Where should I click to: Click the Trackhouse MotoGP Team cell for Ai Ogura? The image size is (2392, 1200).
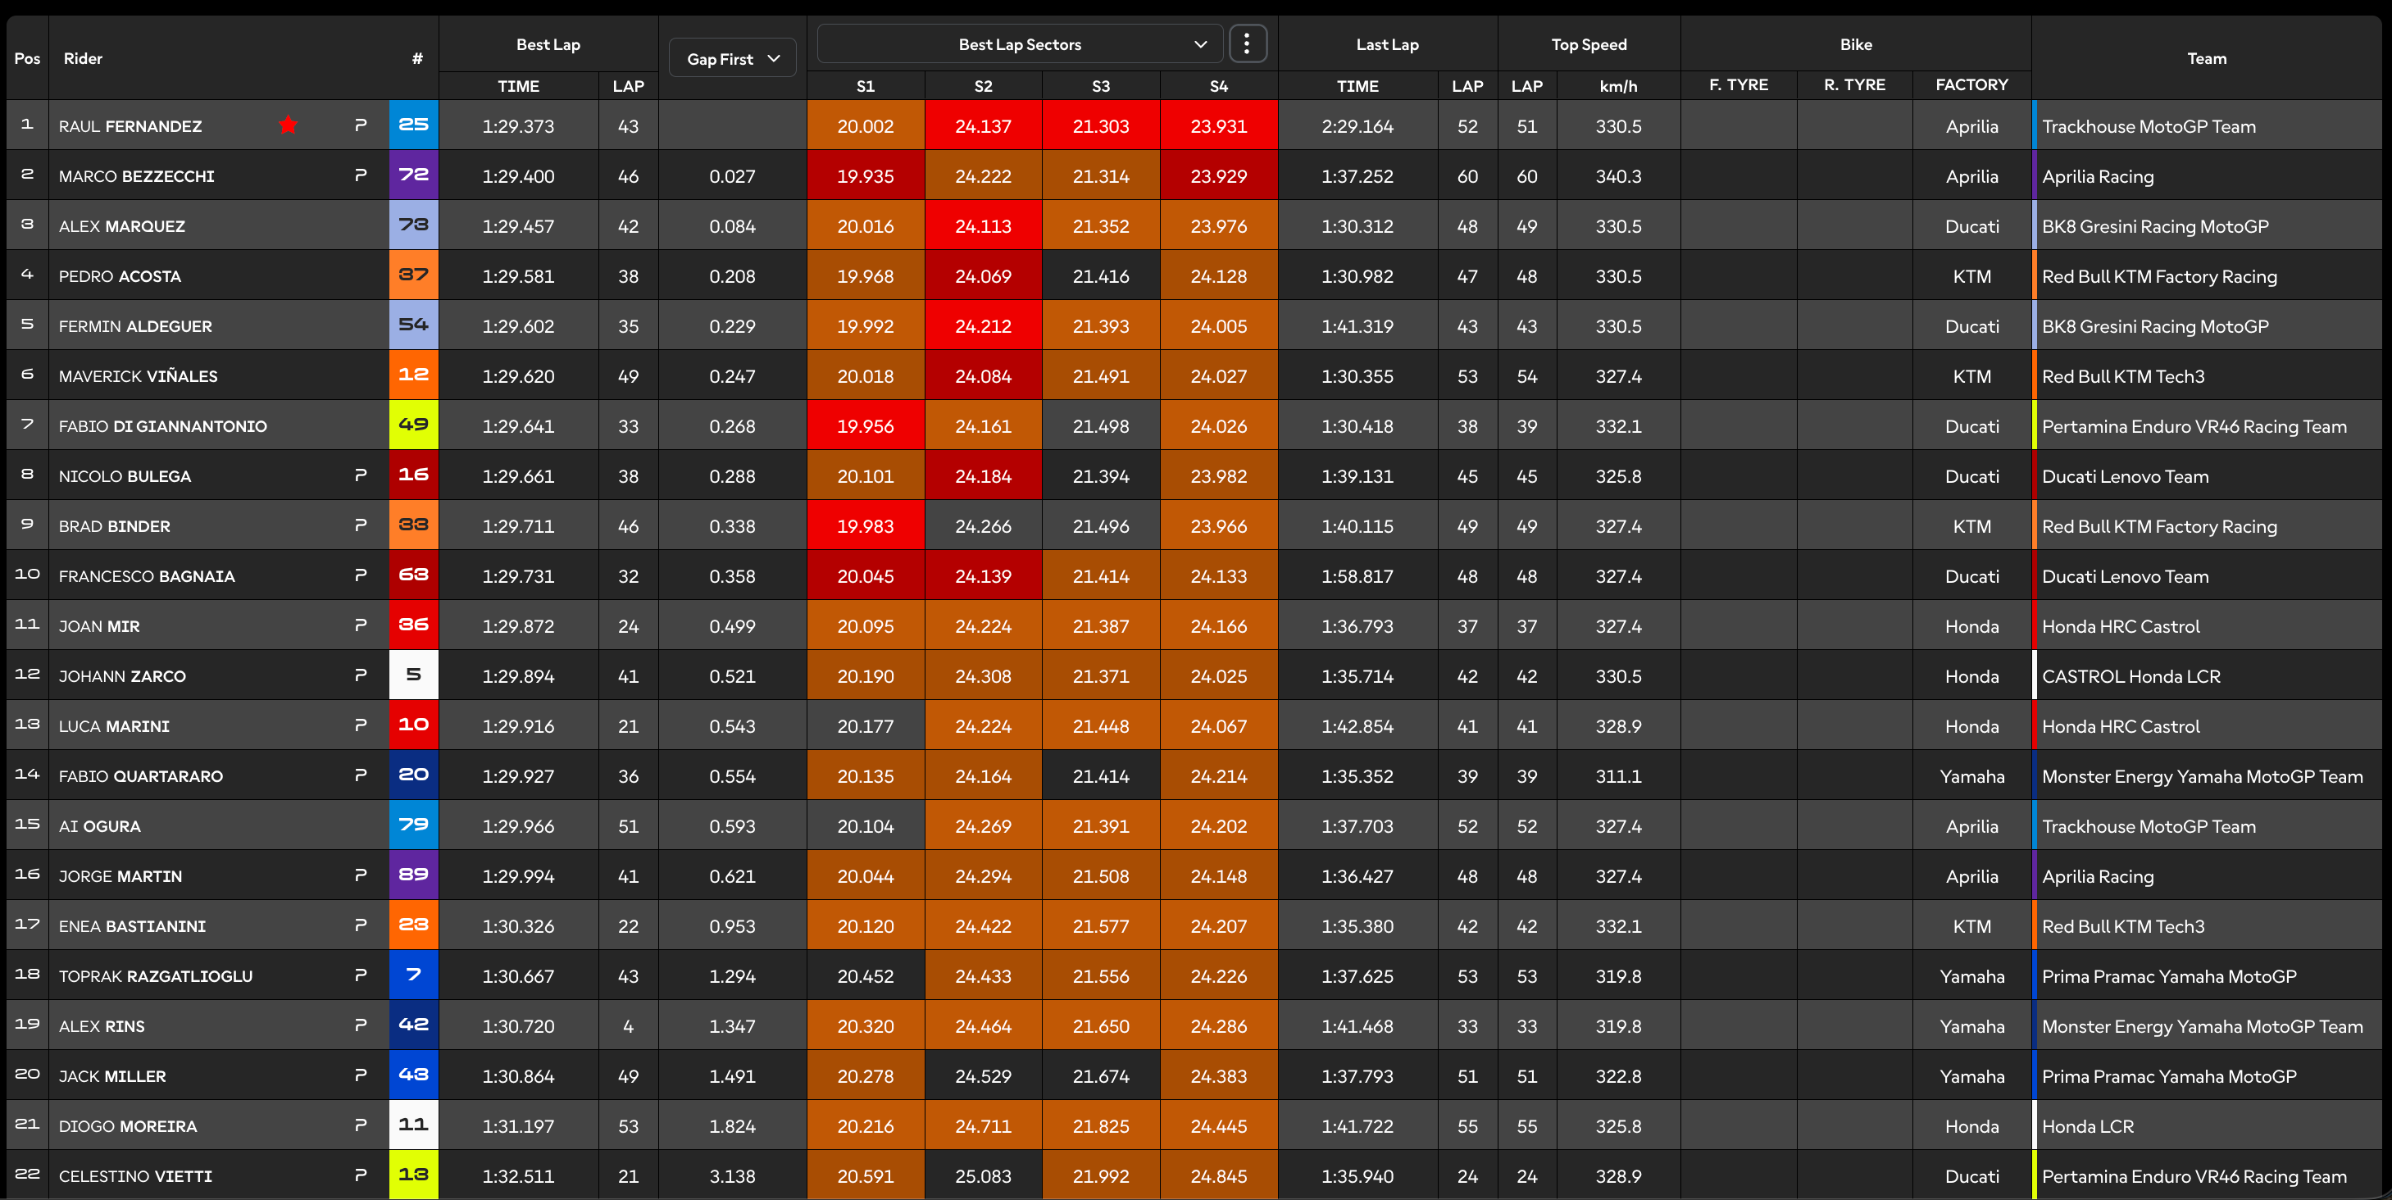(x=2148, y=826)
